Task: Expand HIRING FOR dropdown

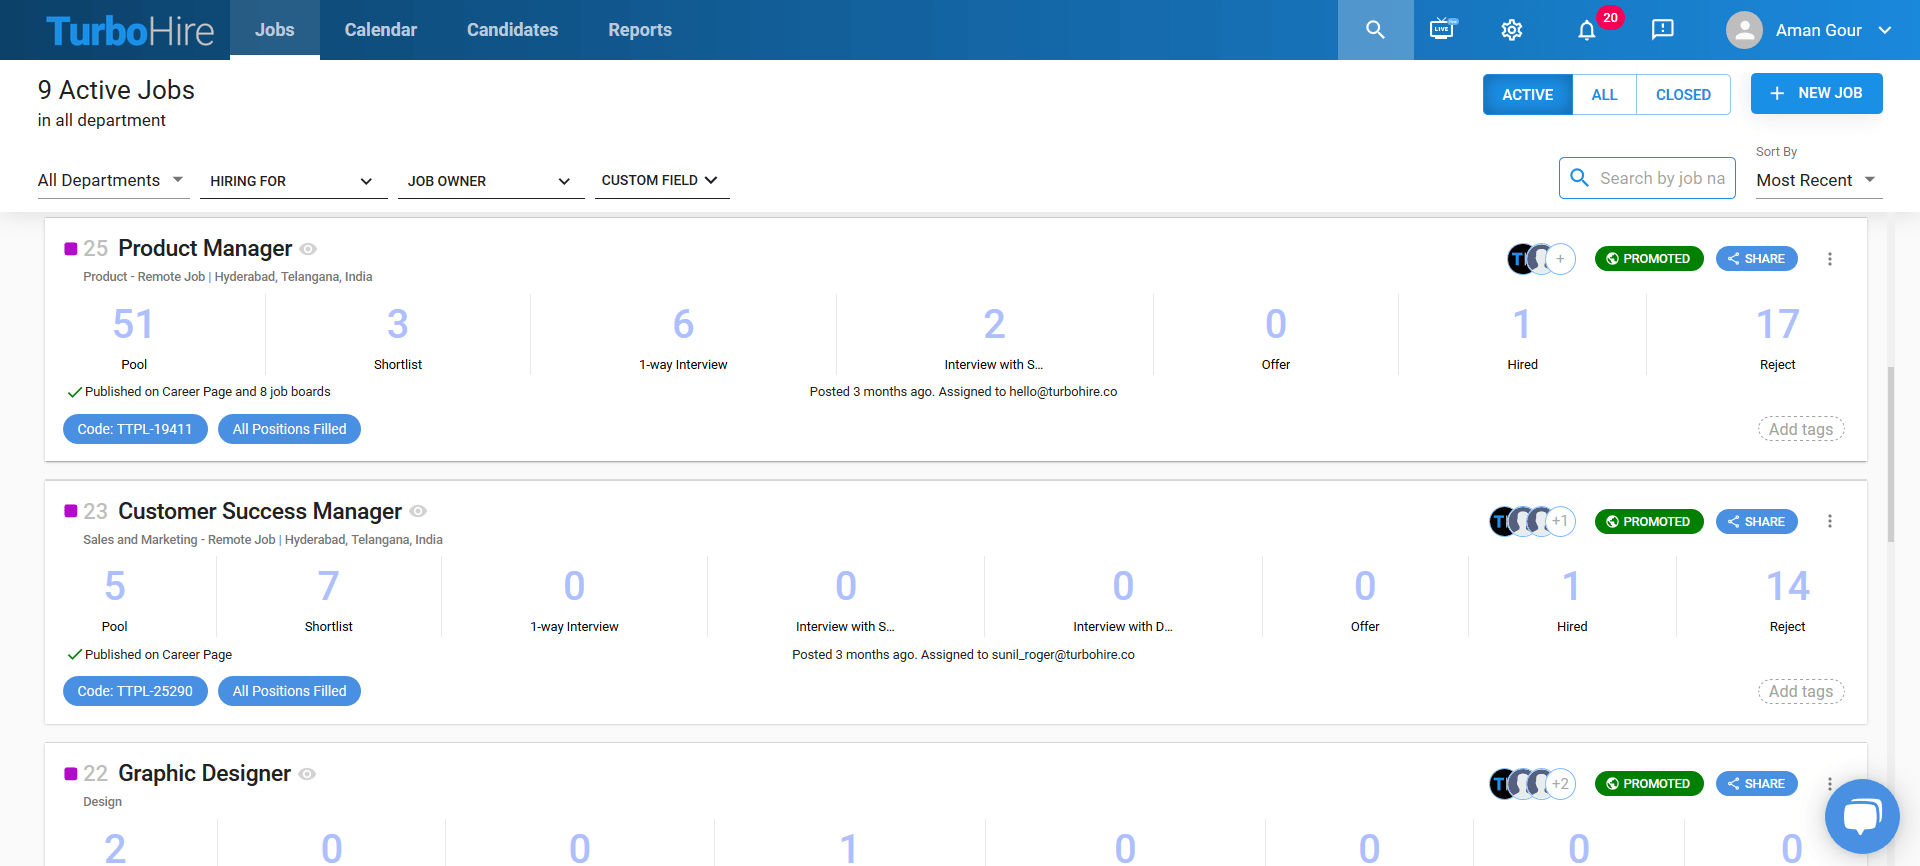Action: 293,181
